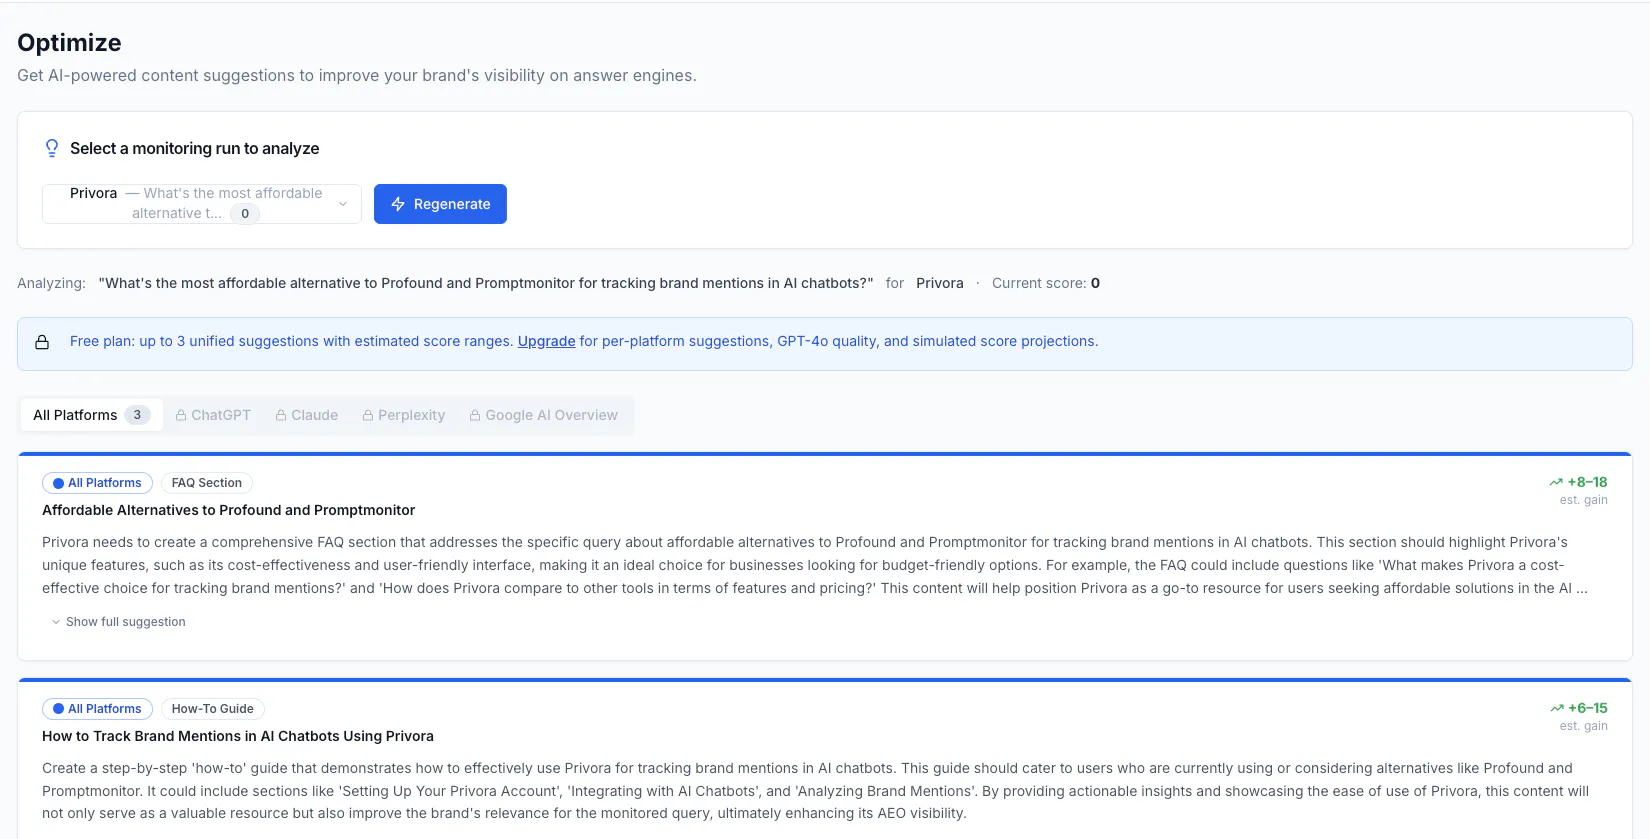Screen dimensions: 1650x839
Task: Click All Platforms badge on FAQ Section card
Action: coord(97,483)
